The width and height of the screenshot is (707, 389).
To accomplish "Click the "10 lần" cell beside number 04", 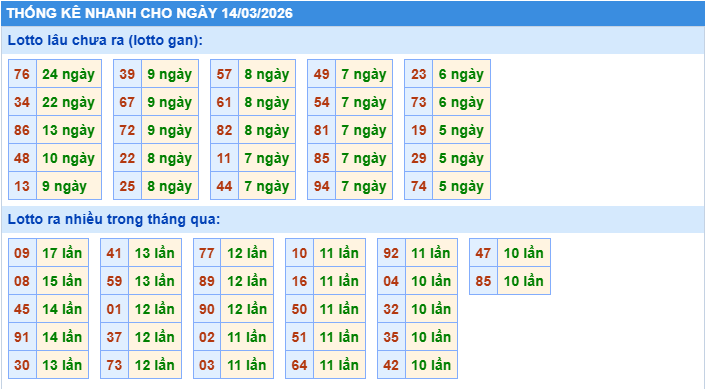I will point(432,281).
